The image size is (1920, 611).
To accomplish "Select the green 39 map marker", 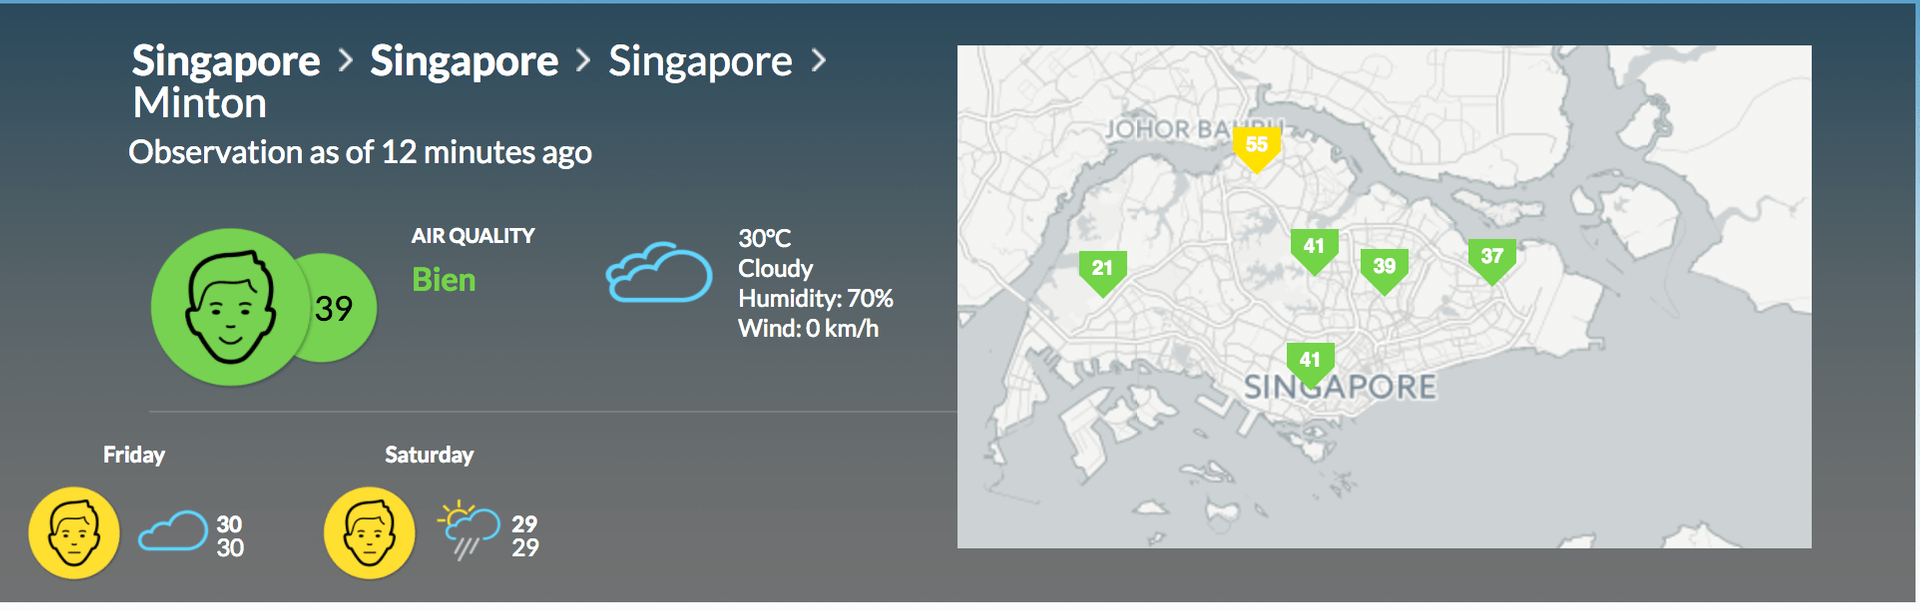I will 1385,271.
